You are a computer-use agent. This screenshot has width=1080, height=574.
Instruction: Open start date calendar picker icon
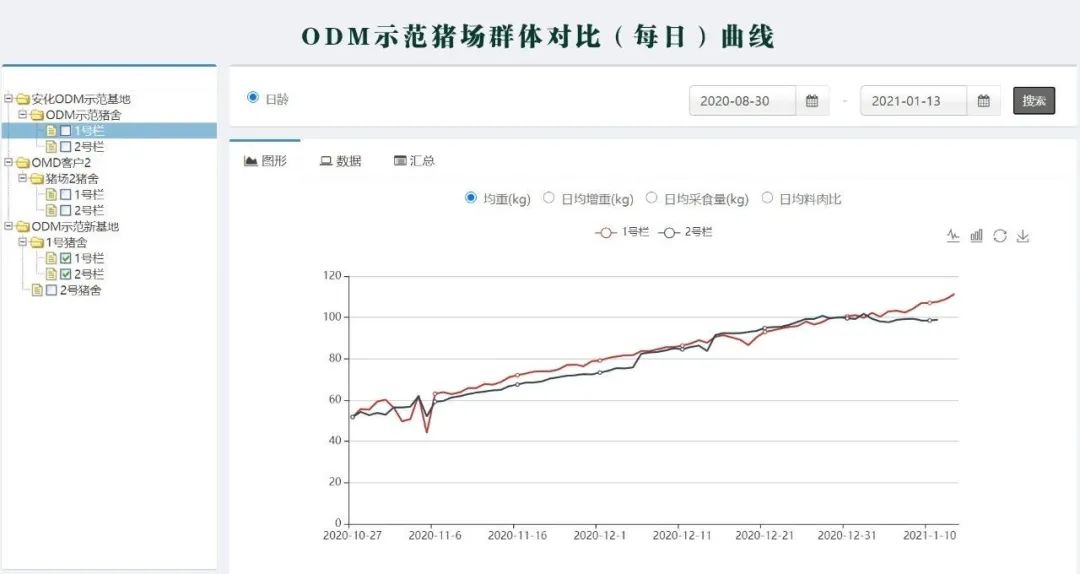812,101
